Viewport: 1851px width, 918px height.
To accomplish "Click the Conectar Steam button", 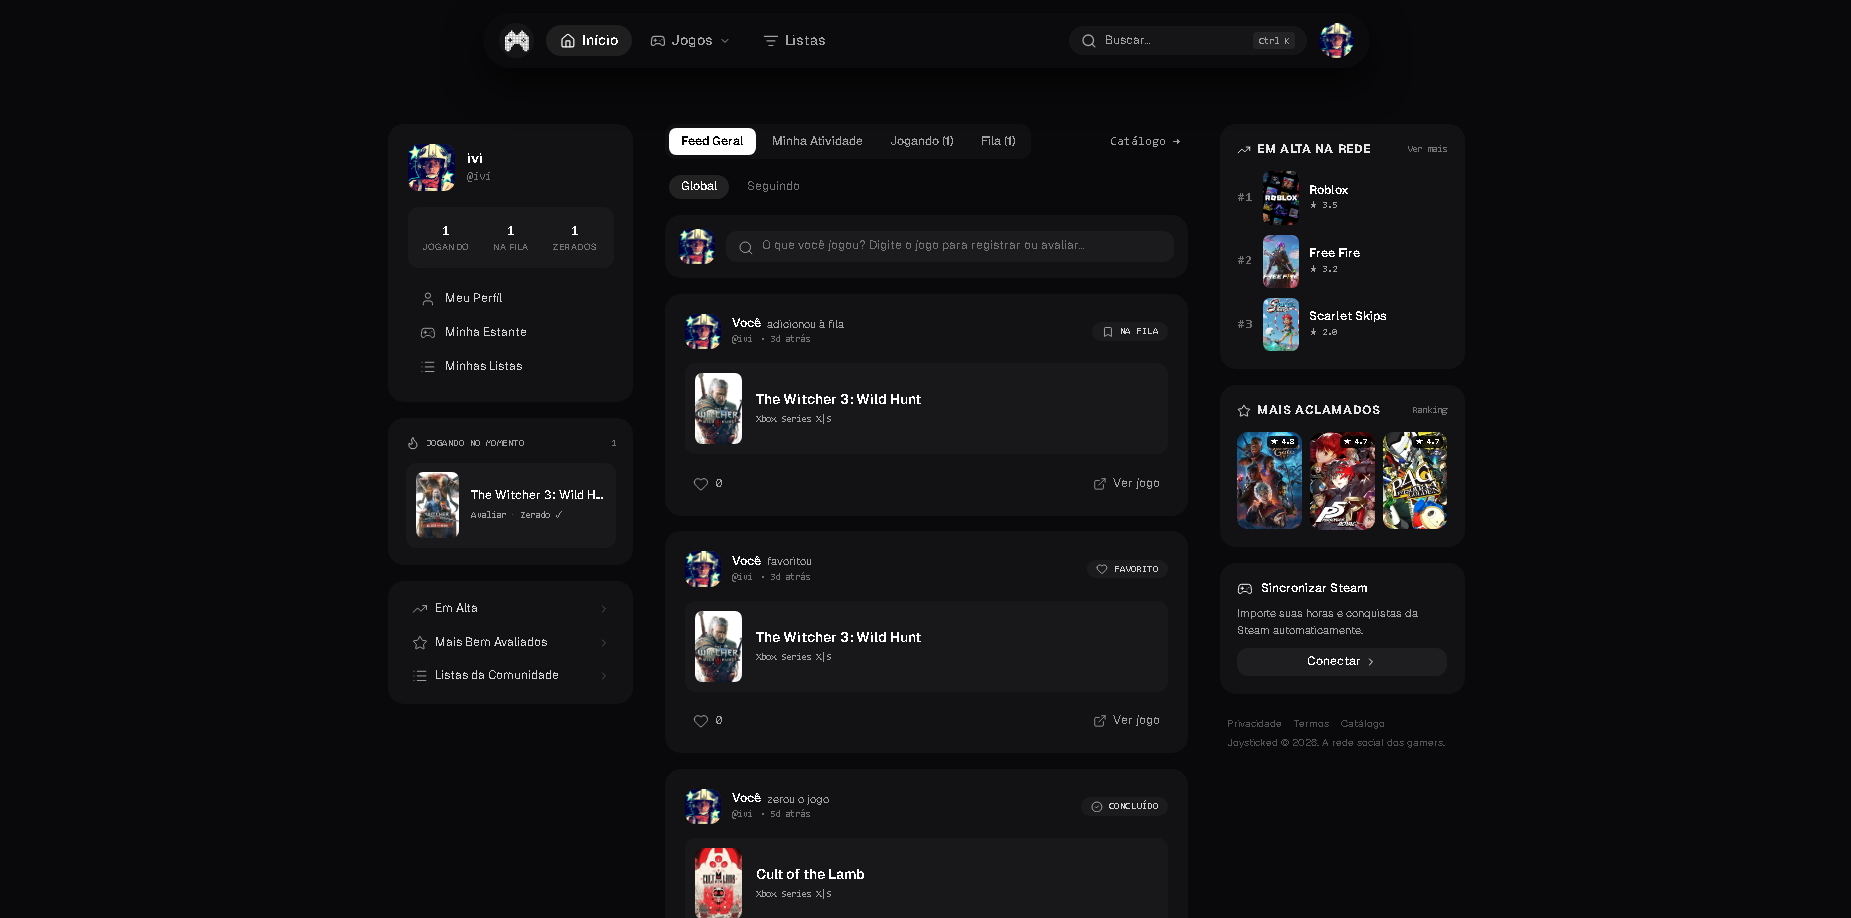I will (1342, 662).
